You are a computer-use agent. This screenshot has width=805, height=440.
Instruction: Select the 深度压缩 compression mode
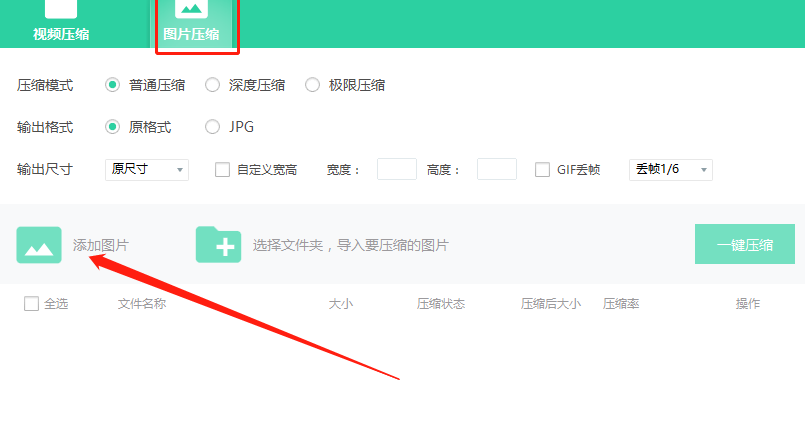tap(212, 85)
